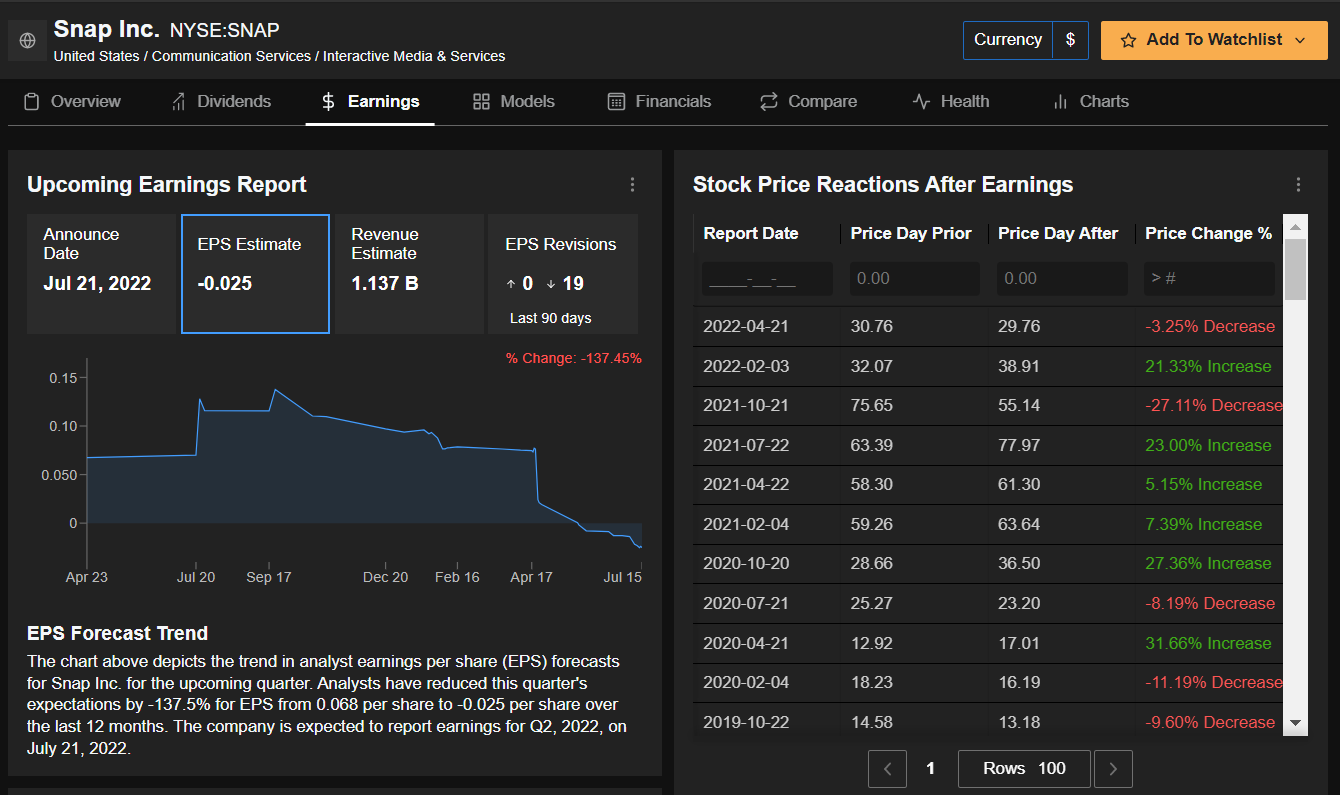Focus the Price Day Prior filter field

coord(914,278)
